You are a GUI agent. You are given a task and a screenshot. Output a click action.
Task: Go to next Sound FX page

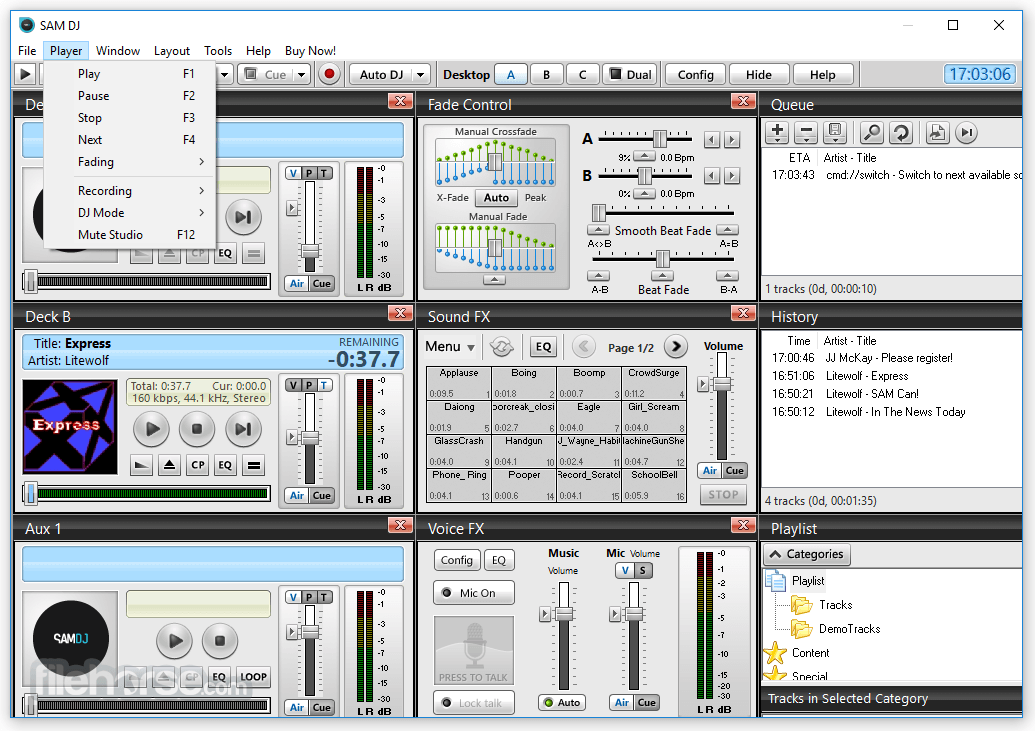[x=675, y=347]
